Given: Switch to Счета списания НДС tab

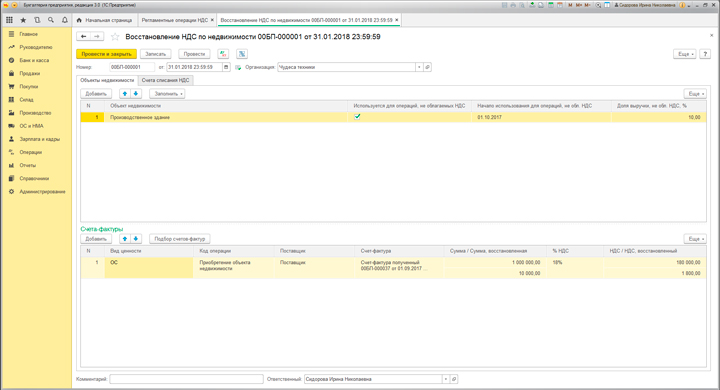Looking at the screenshot, I should (x=165, y=80).
